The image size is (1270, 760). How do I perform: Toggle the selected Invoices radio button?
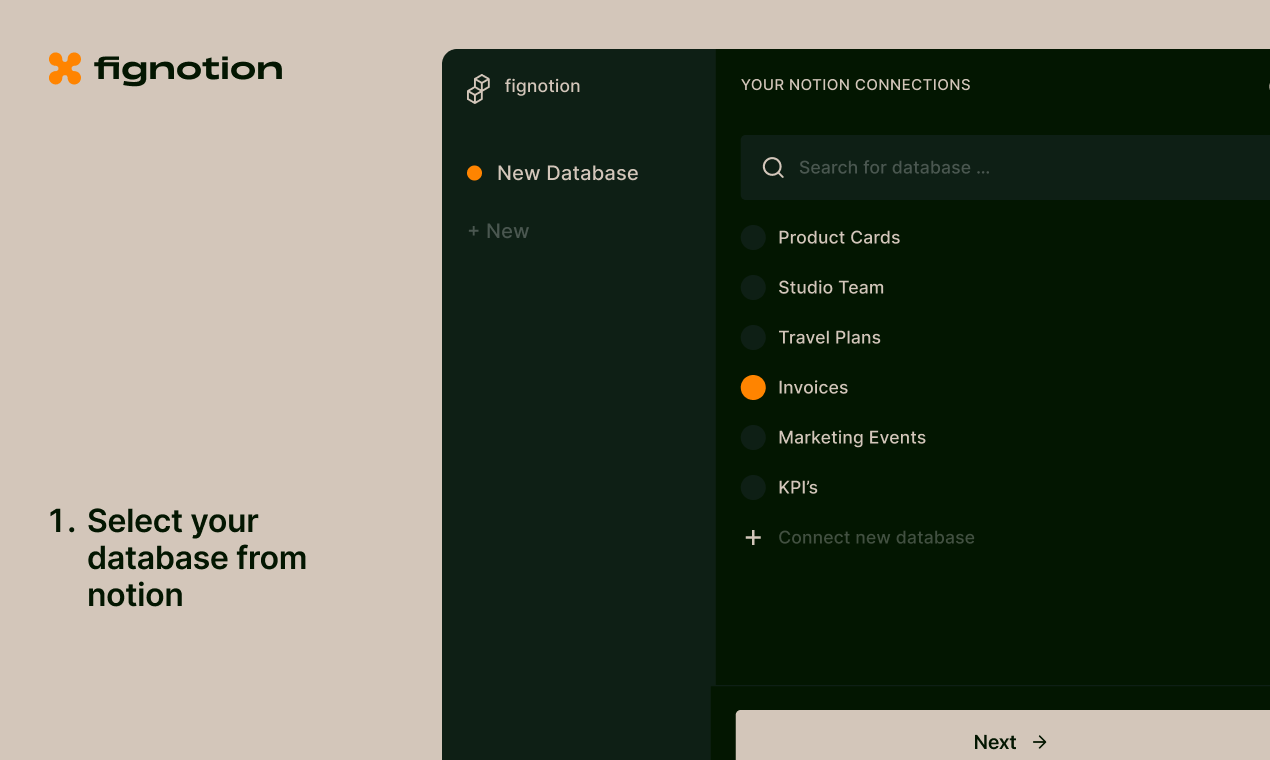[753, 387]
